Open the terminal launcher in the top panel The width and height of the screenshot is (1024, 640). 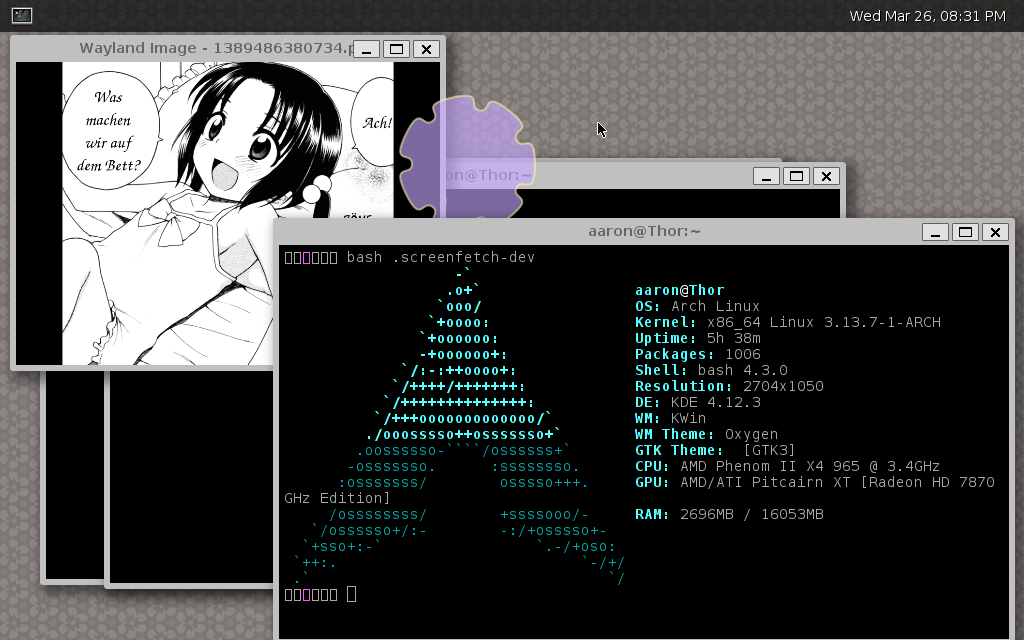22,15
